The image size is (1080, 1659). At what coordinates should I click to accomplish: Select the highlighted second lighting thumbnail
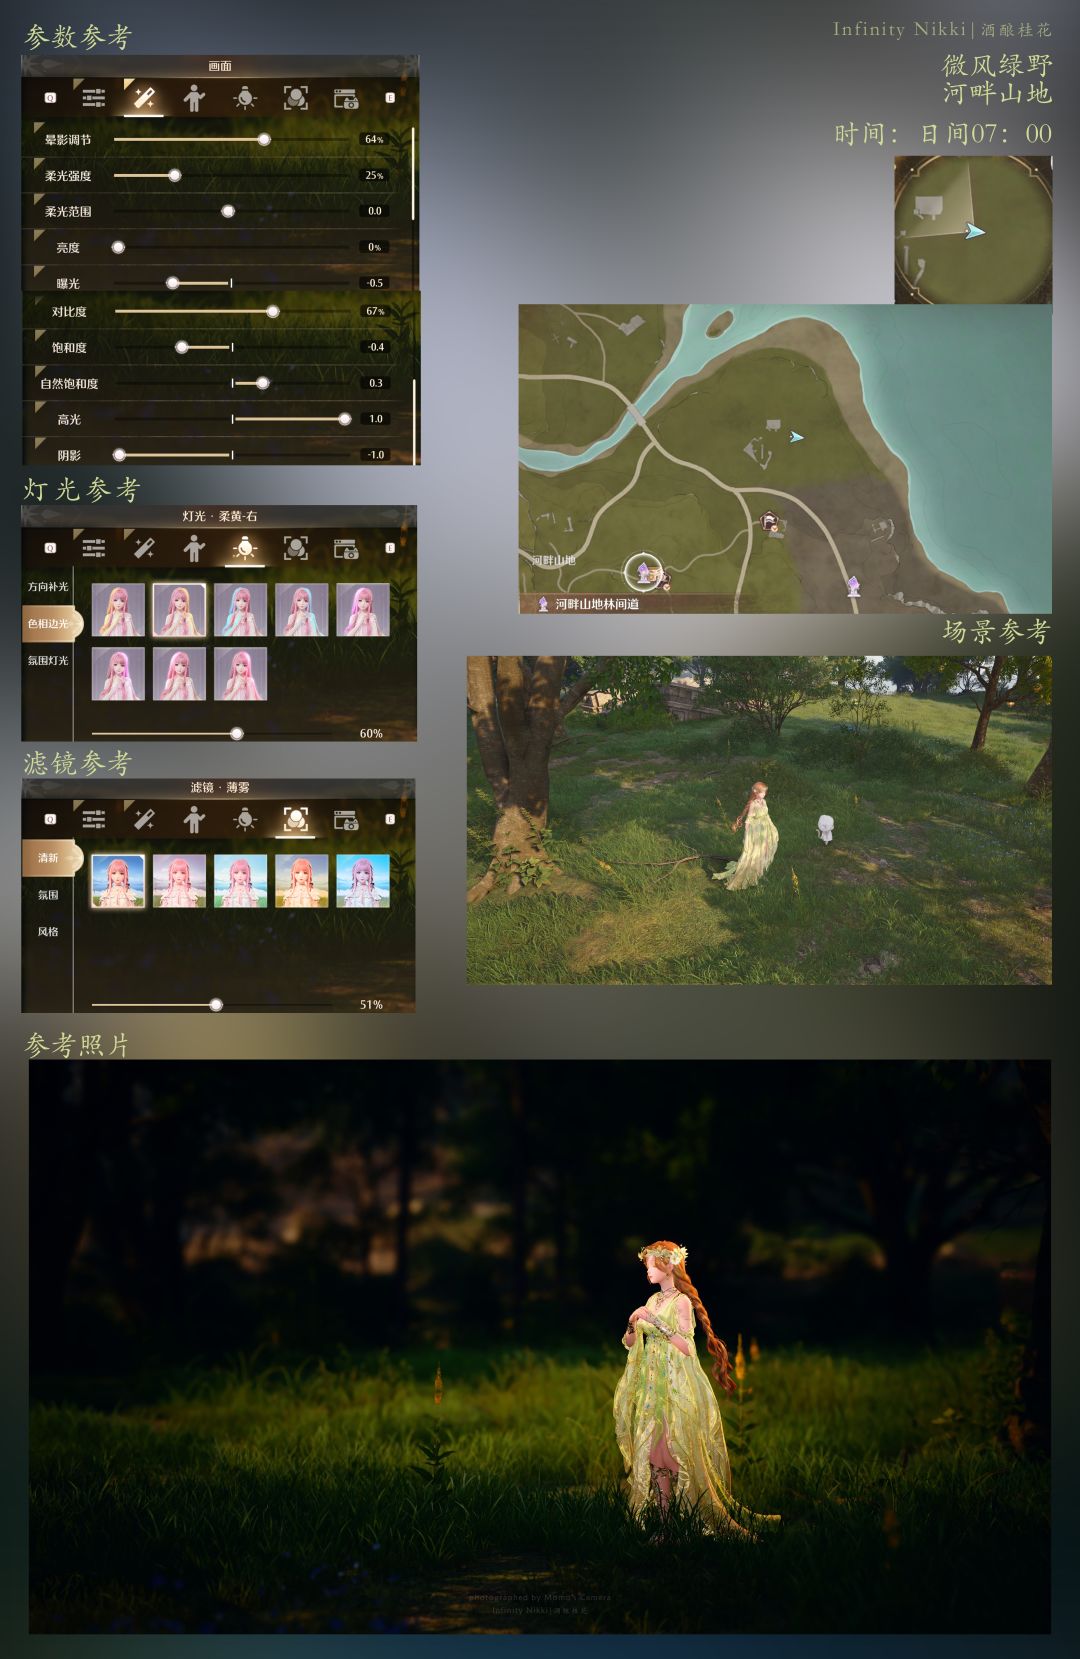coord(179,610)
